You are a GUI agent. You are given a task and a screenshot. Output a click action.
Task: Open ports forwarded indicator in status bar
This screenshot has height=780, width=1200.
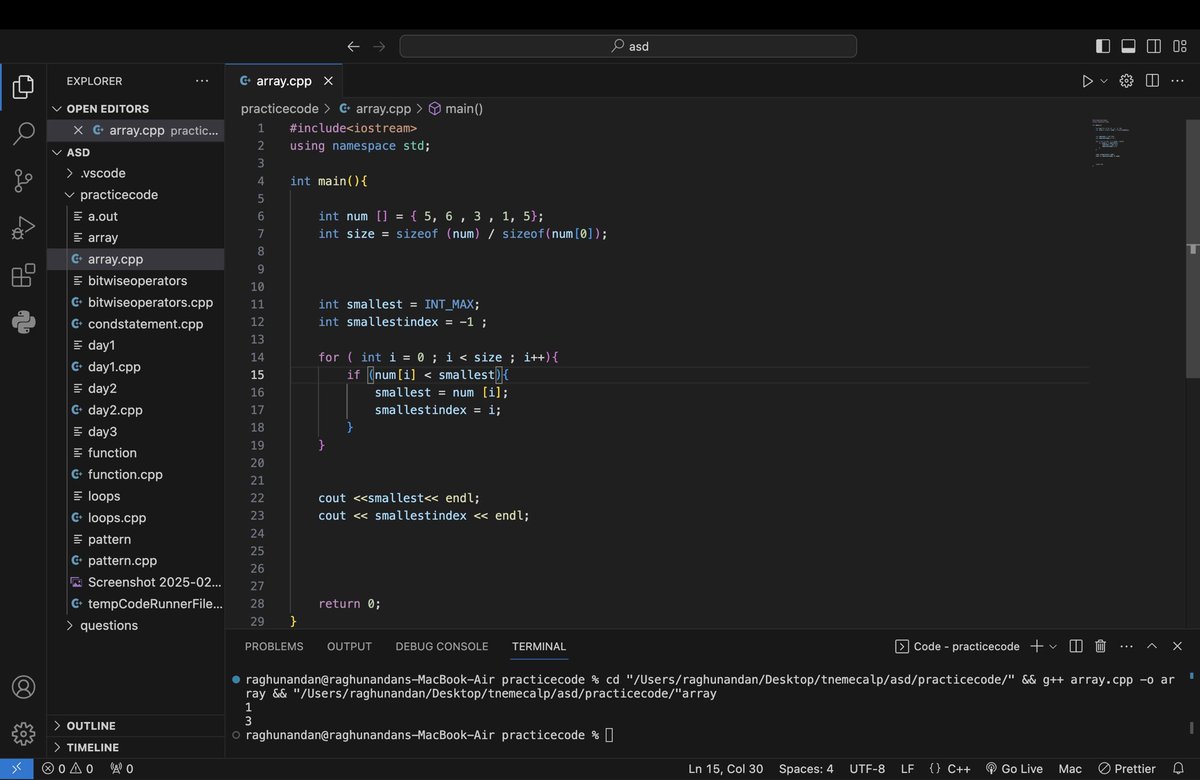tap(121, 769)
